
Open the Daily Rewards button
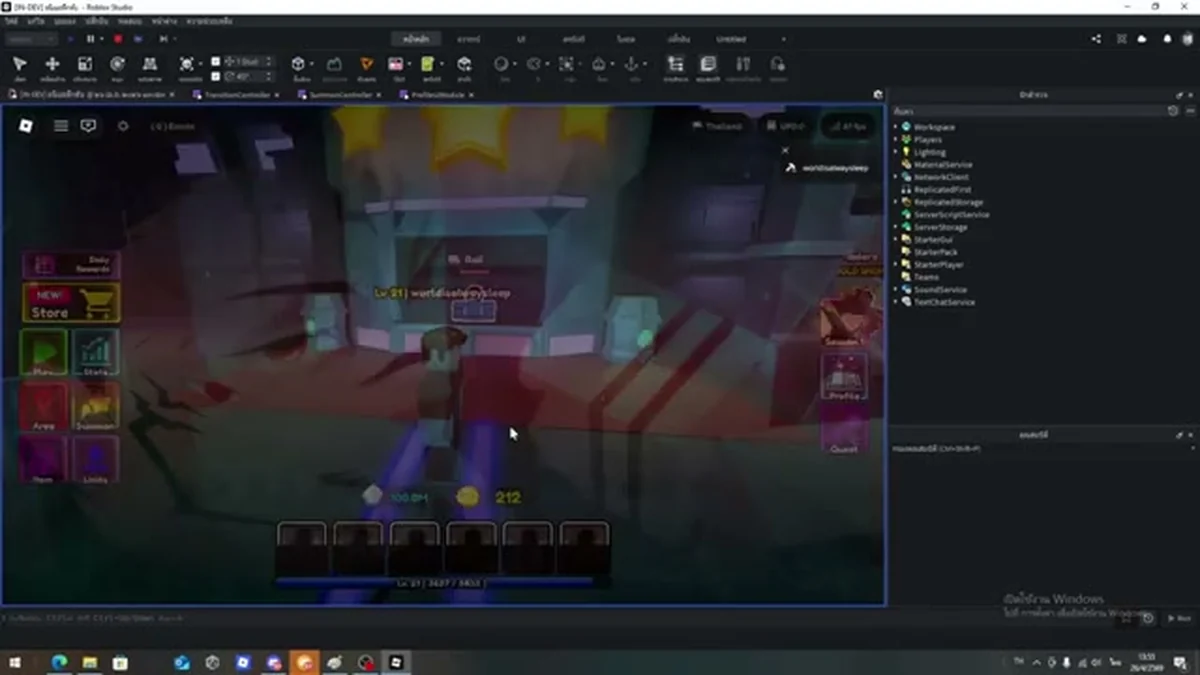click(71, 264)
